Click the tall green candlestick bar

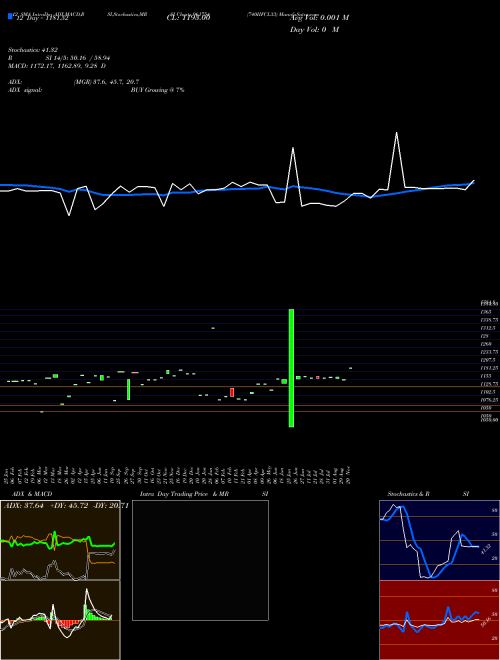291,368
